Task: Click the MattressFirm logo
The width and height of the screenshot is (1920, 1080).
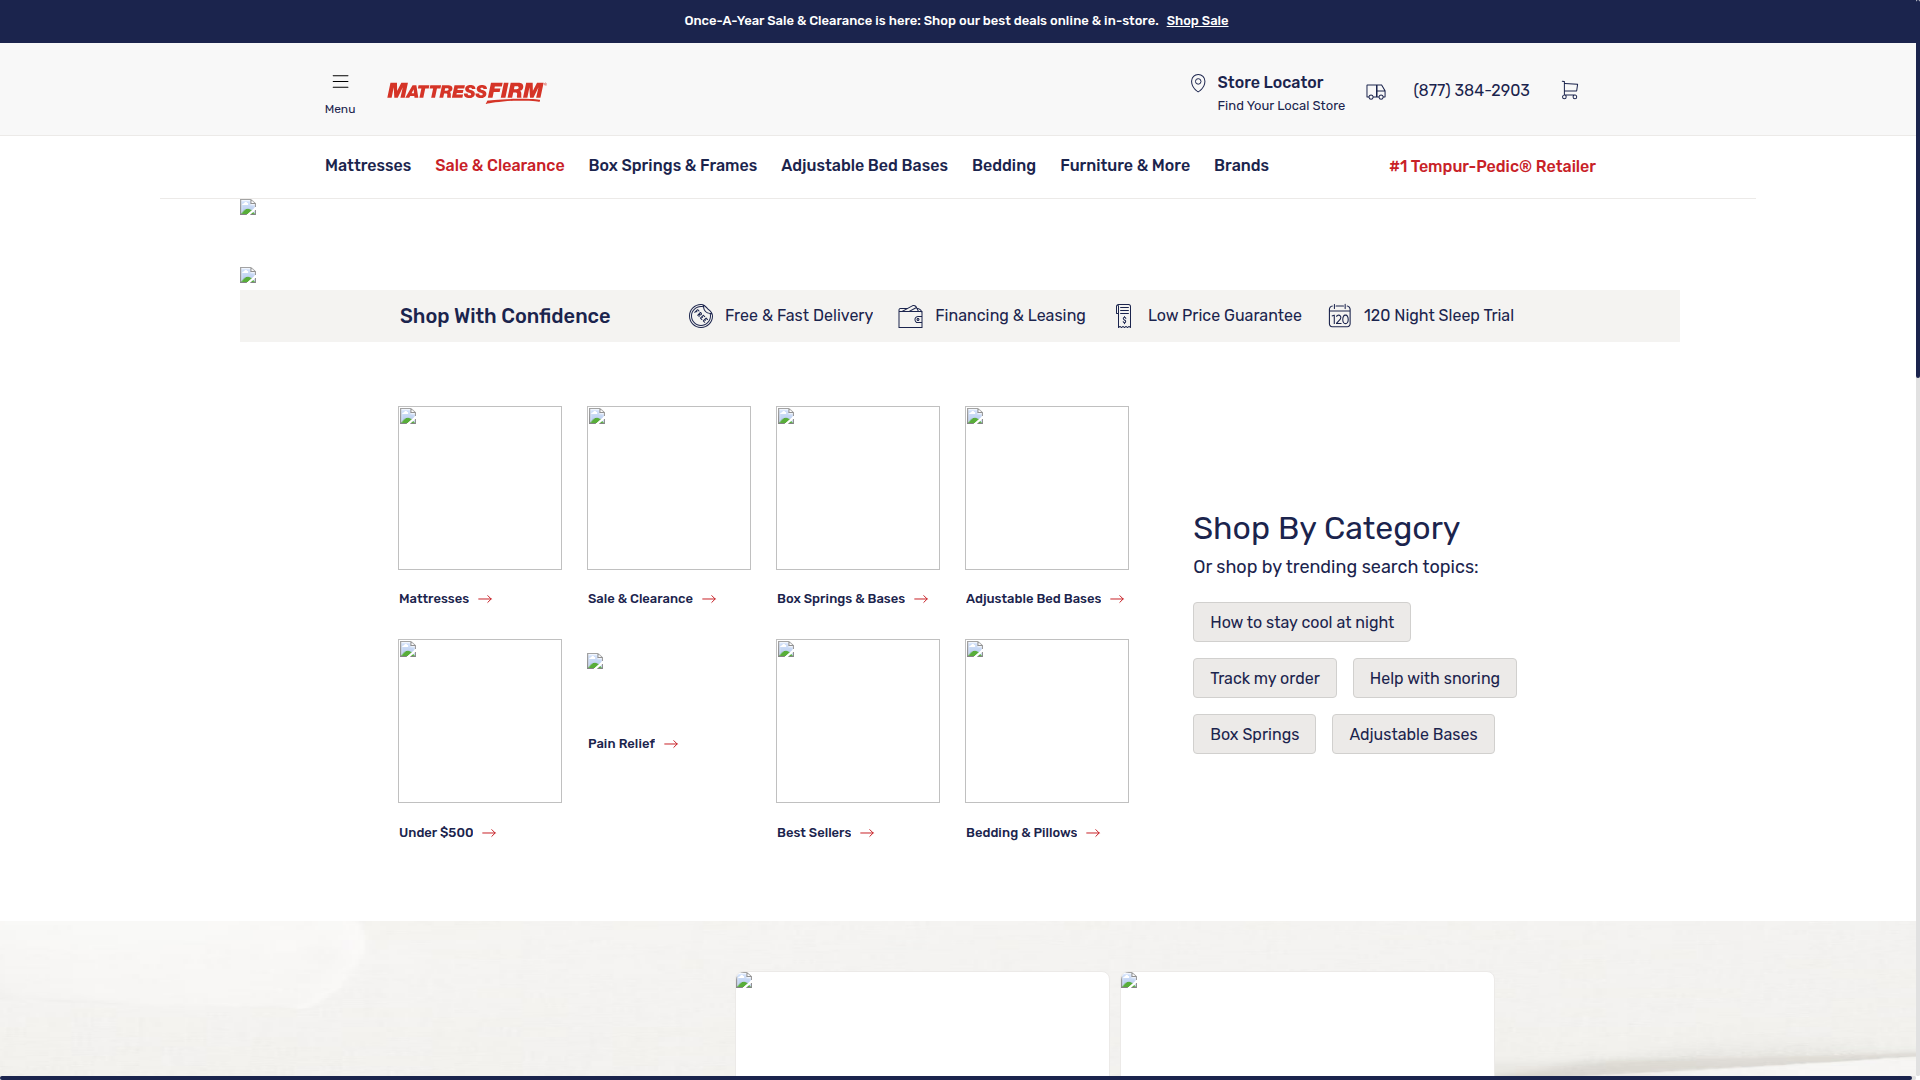Action: pos(466,92)
